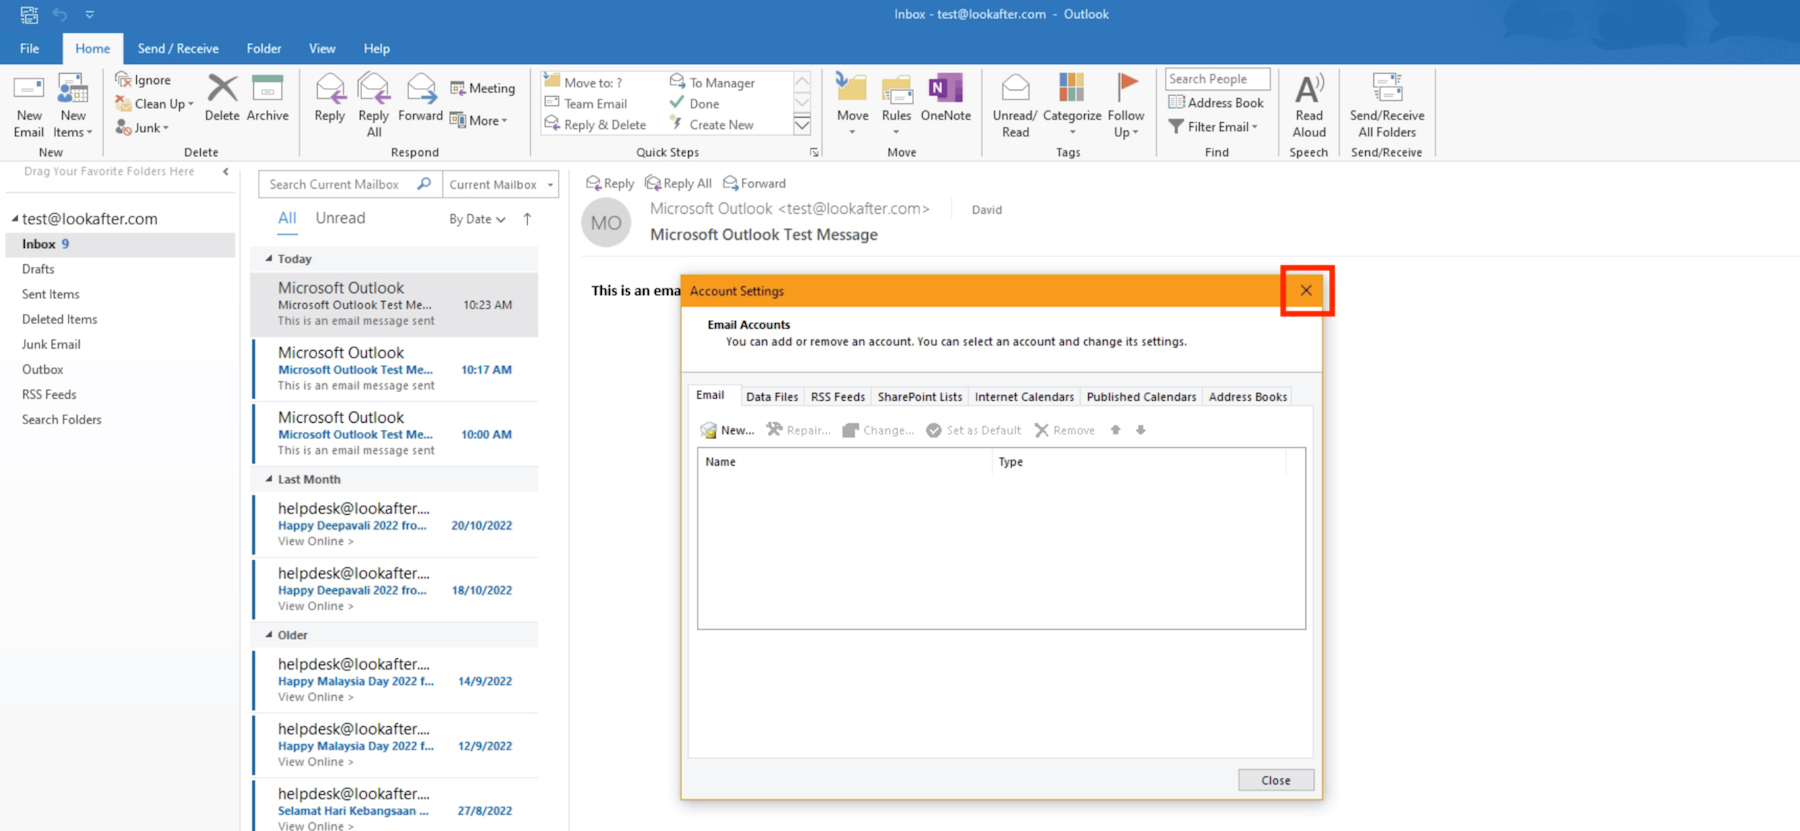1800x831 pixels.
Task: Click the Forward icon in Respond group
Action: [x=421, y=90]
